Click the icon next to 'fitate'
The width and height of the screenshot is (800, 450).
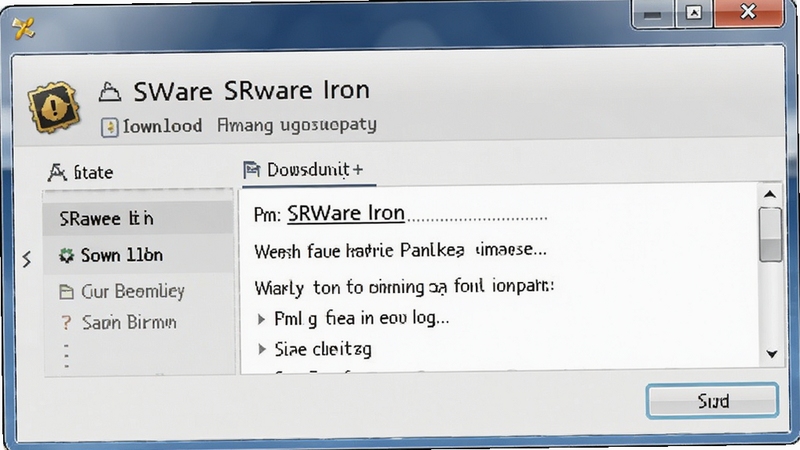point(57,172)
